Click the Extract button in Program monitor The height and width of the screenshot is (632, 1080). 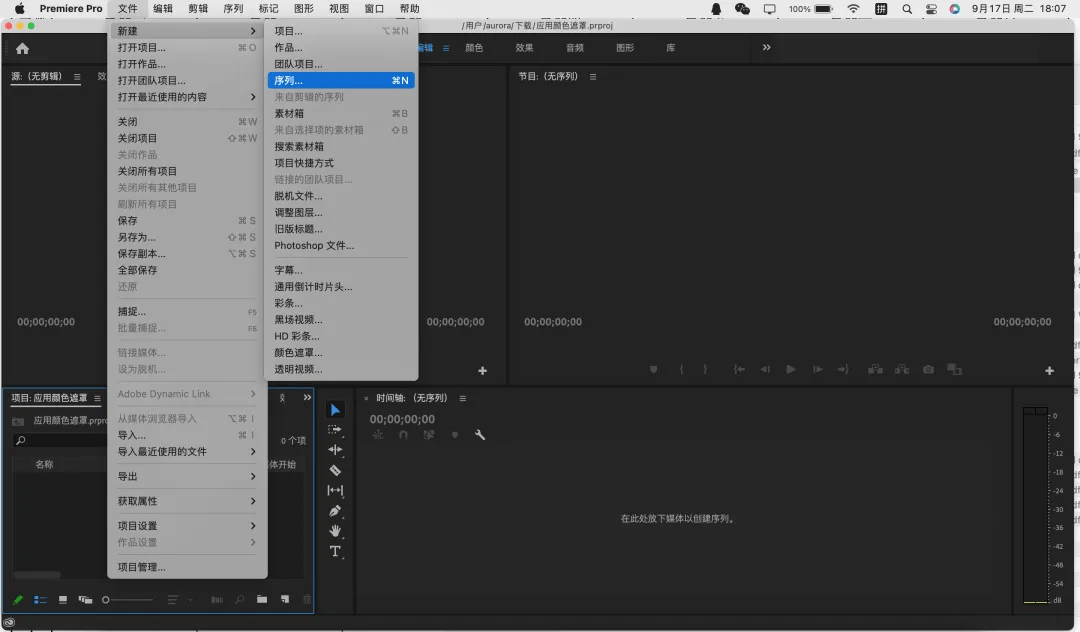902,370
